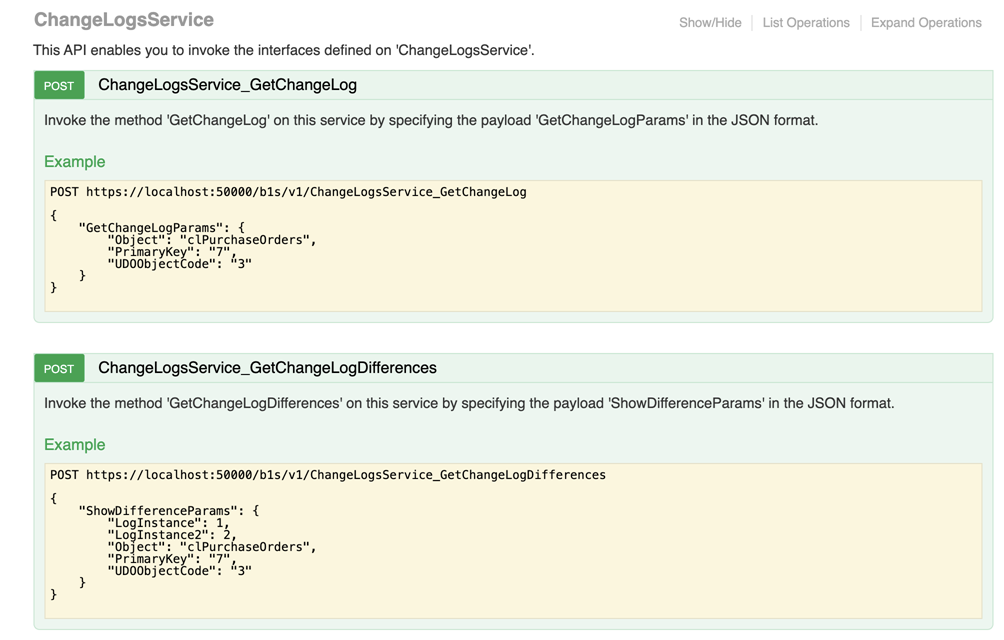Collapse the ChangeLogsService_GetChangeLog operation title

(227, 85)
